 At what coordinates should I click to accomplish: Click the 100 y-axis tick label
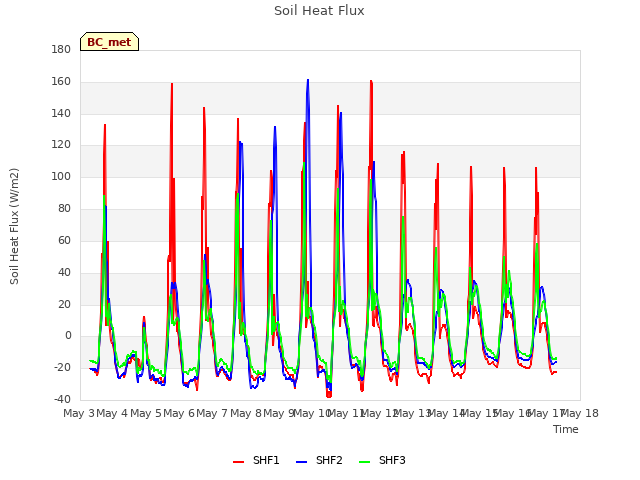(61, 176)
